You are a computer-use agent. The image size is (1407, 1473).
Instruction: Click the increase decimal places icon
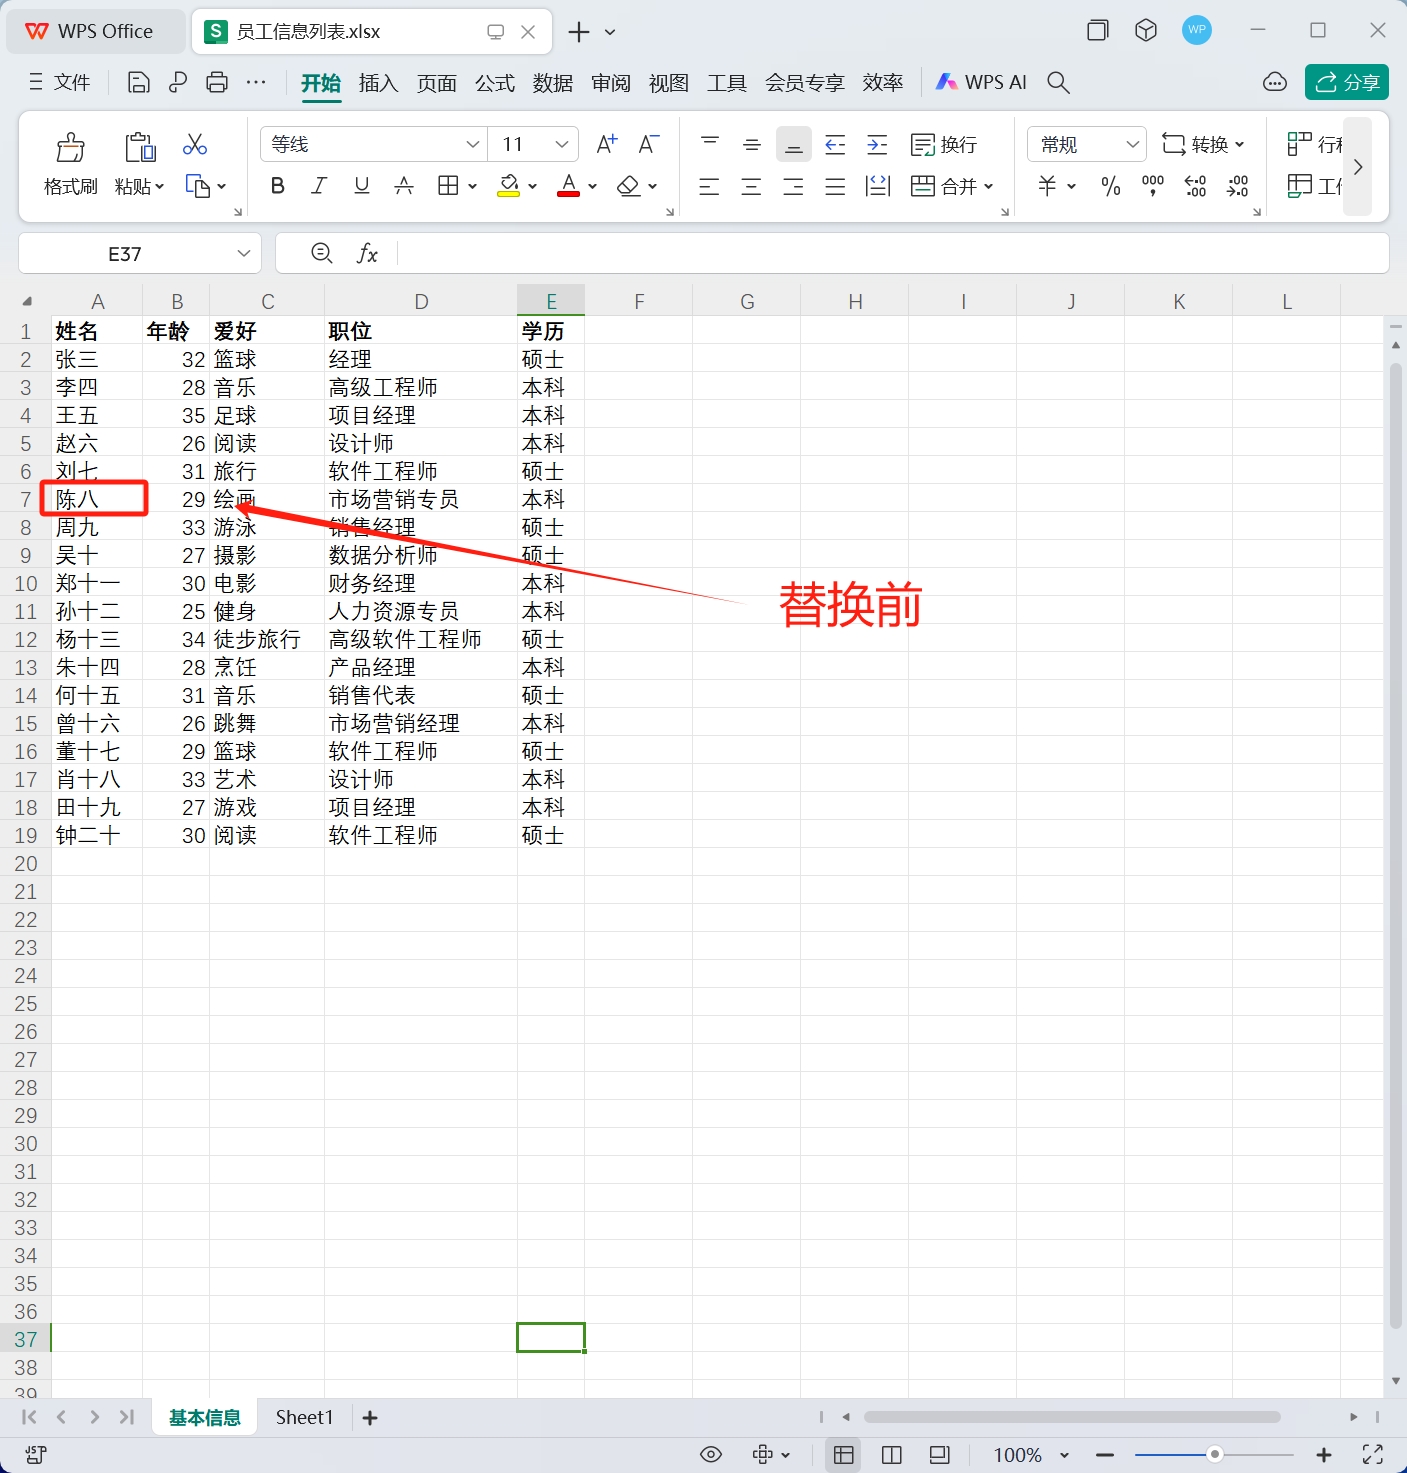1195,186
